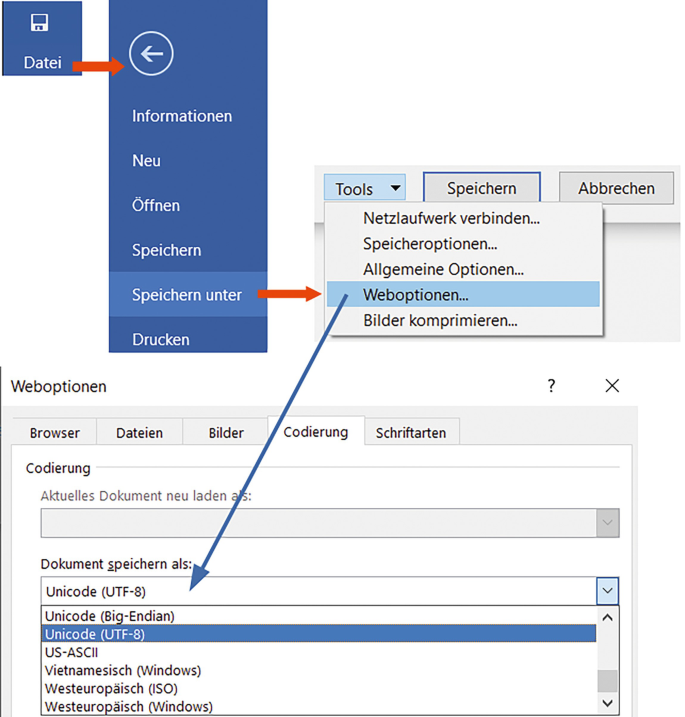
Task: Close the Weboptionen dialog
Action: click(612, 386)
